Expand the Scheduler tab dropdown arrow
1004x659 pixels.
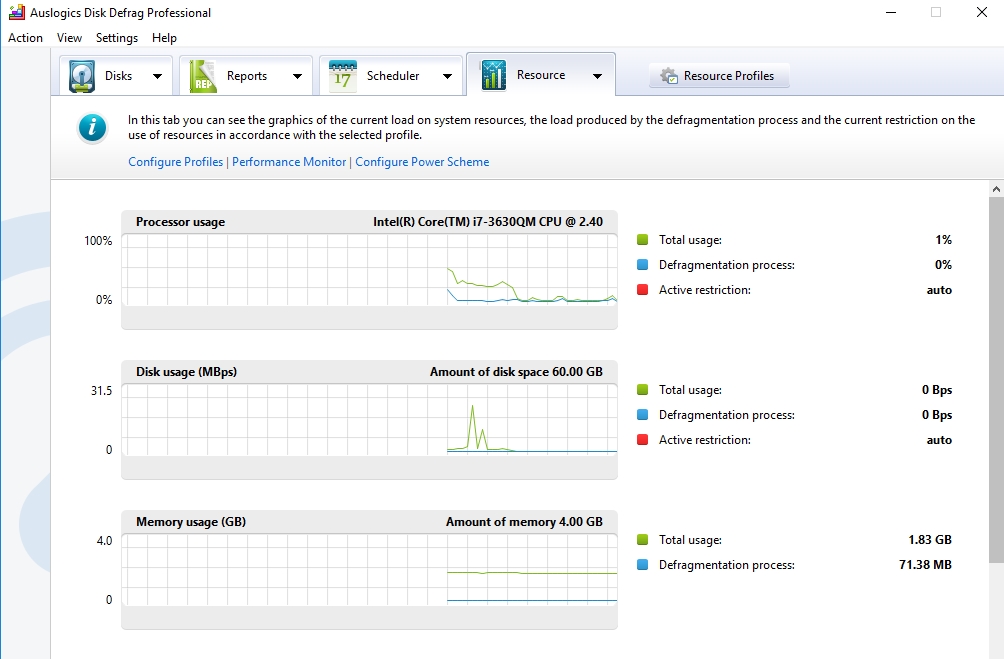pos(447,76)
